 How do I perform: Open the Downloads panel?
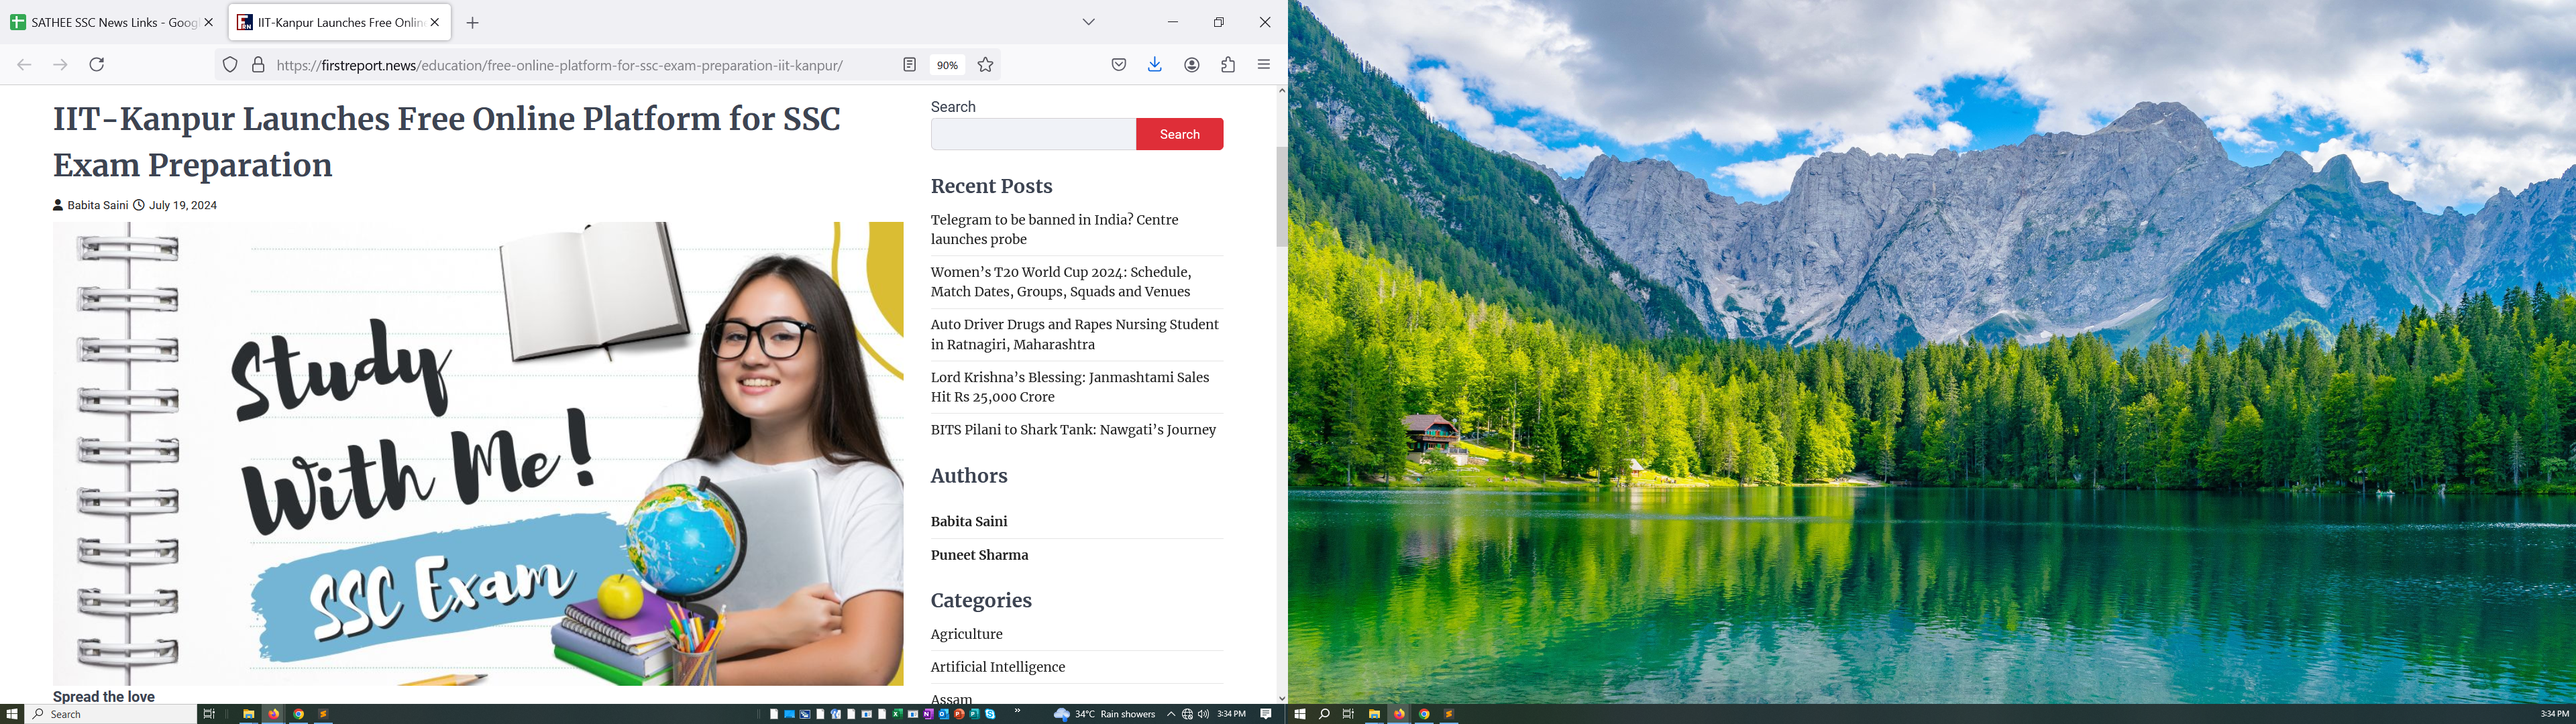click(1155, 65)
